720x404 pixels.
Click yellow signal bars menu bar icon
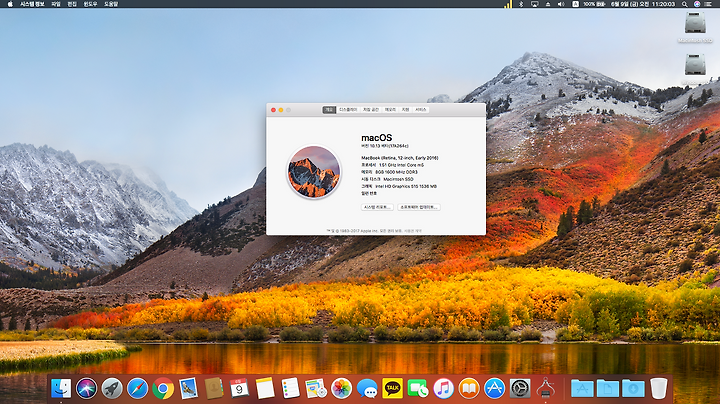[508, 4]
